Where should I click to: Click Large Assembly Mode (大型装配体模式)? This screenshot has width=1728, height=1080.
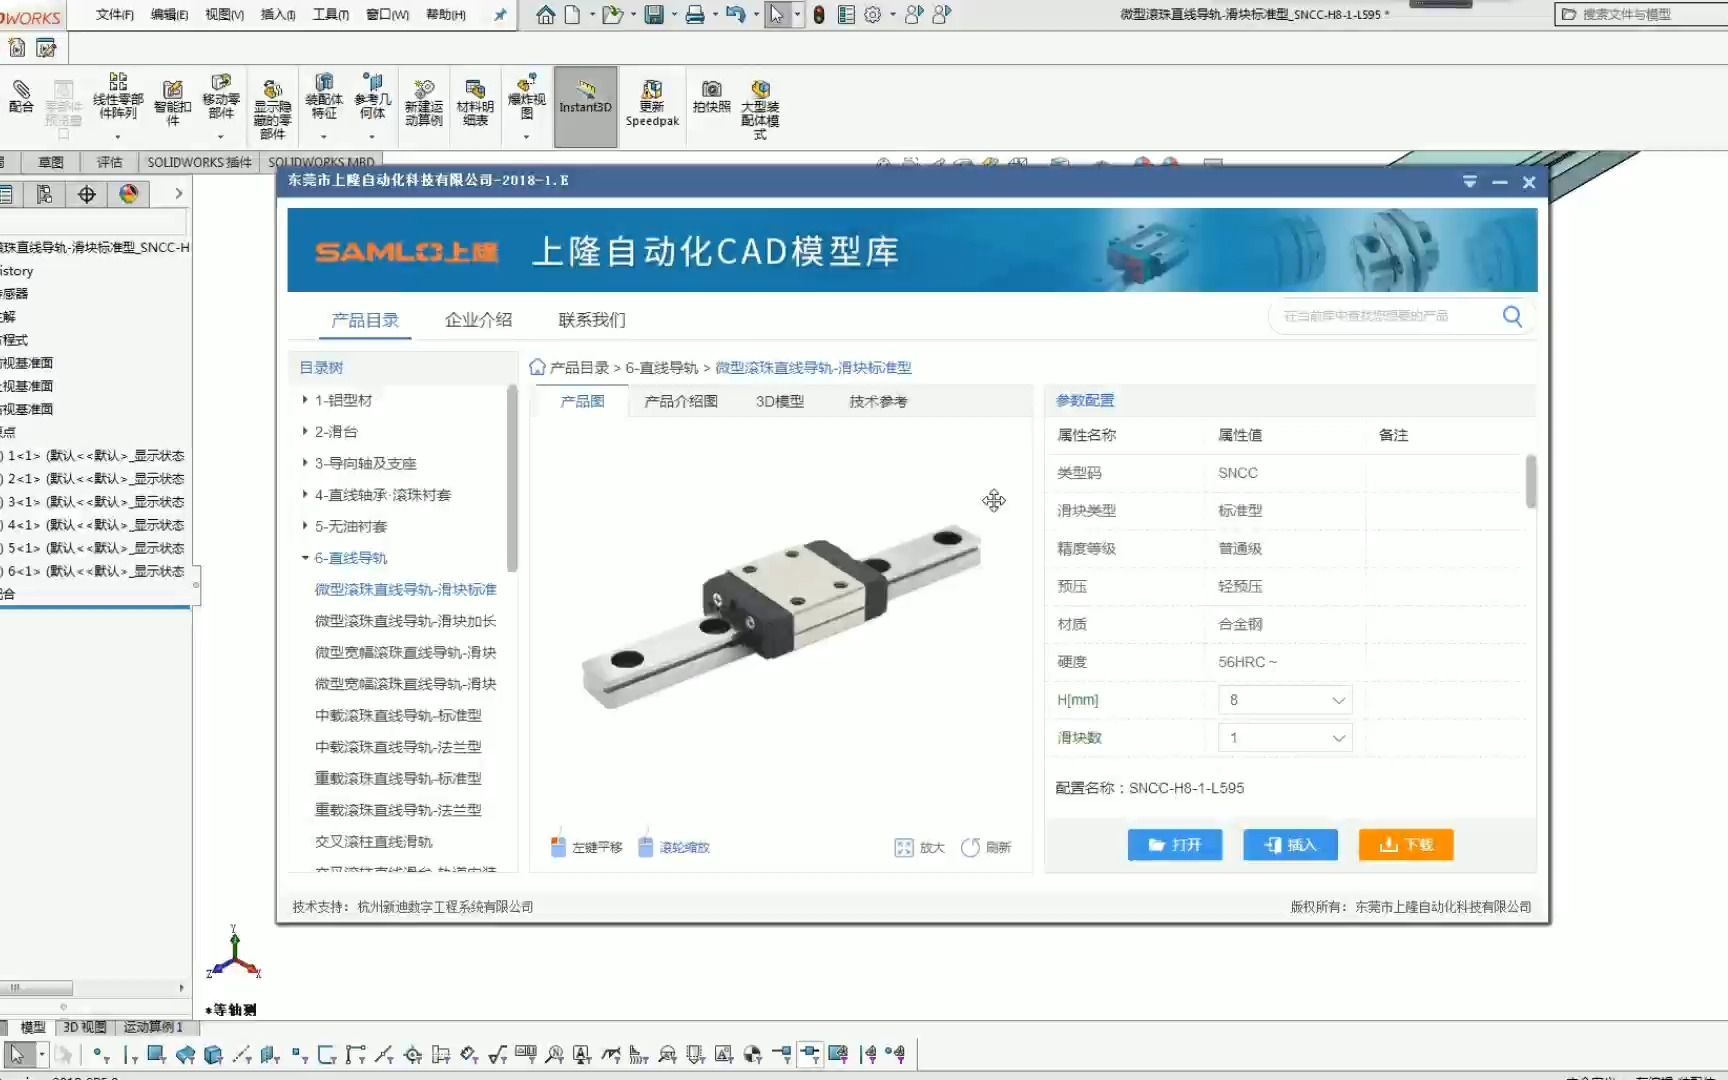[760, 110]
